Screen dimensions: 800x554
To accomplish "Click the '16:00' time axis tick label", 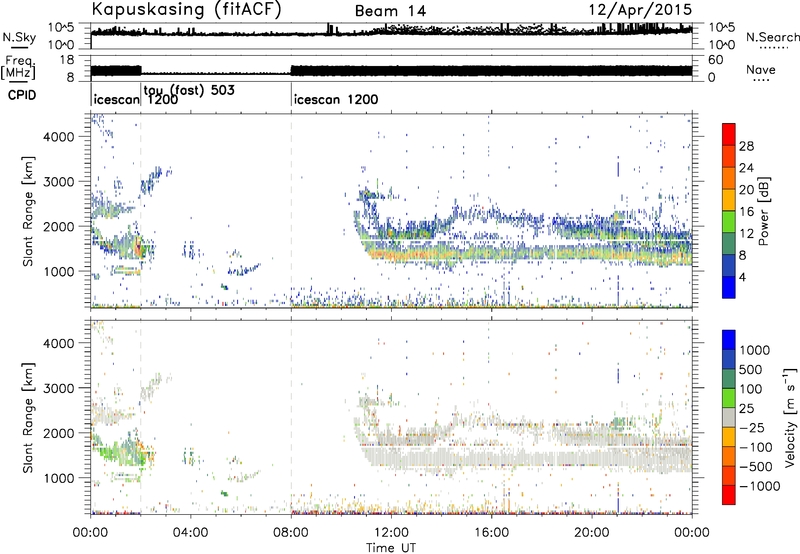I will (491, 533).
